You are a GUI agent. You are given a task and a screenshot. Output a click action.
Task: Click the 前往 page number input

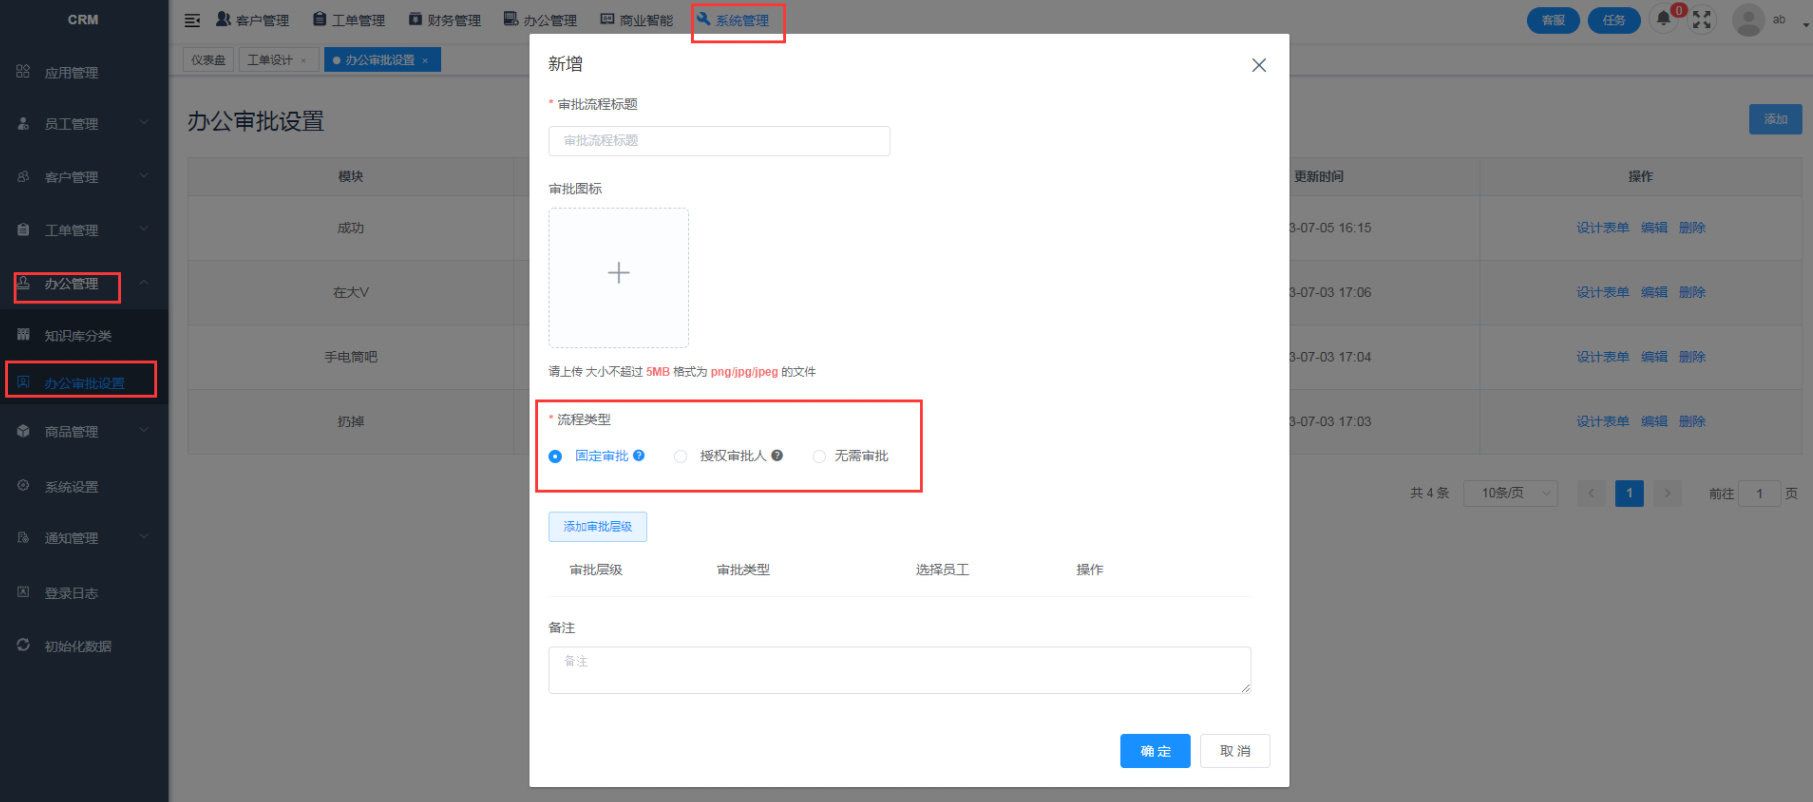coord(1760,493)
